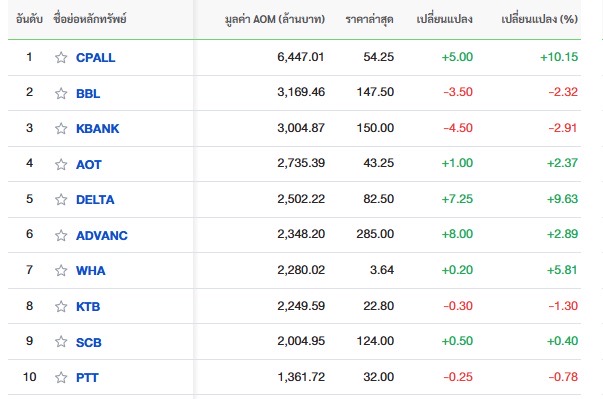Open the KBANK symbol page

[98, 128]
